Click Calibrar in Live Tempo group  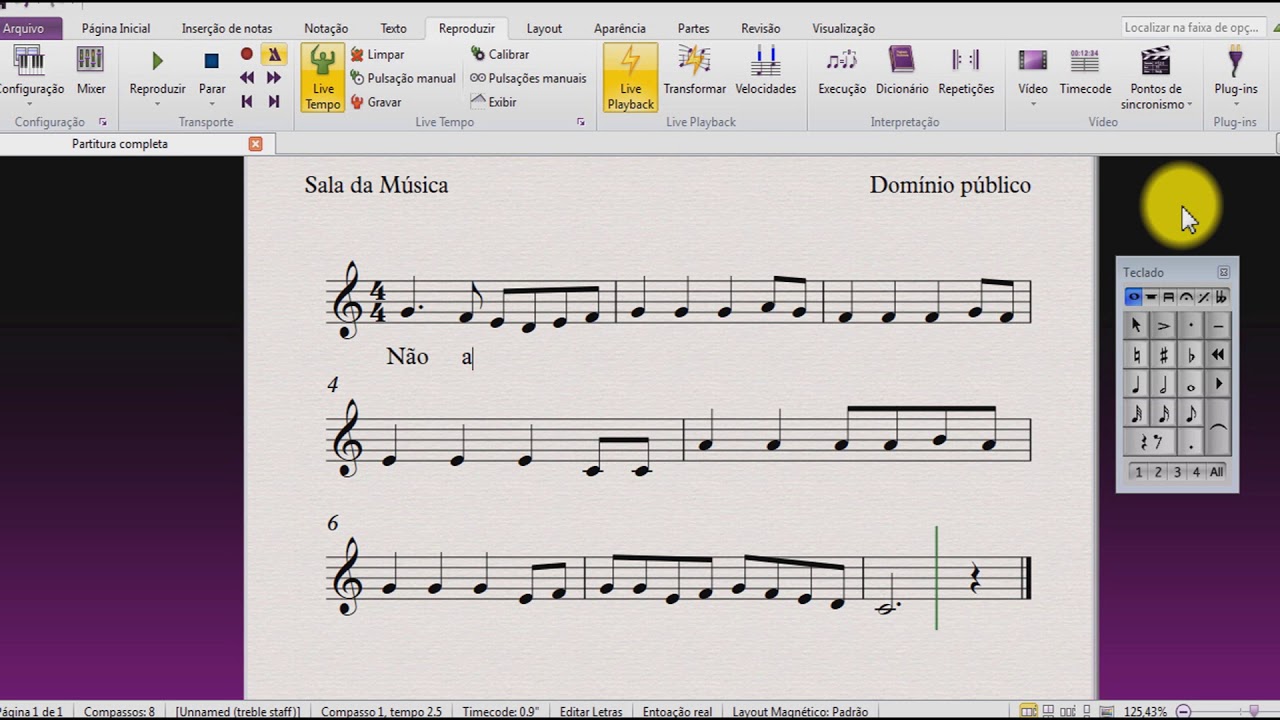[x=500, y=54]
